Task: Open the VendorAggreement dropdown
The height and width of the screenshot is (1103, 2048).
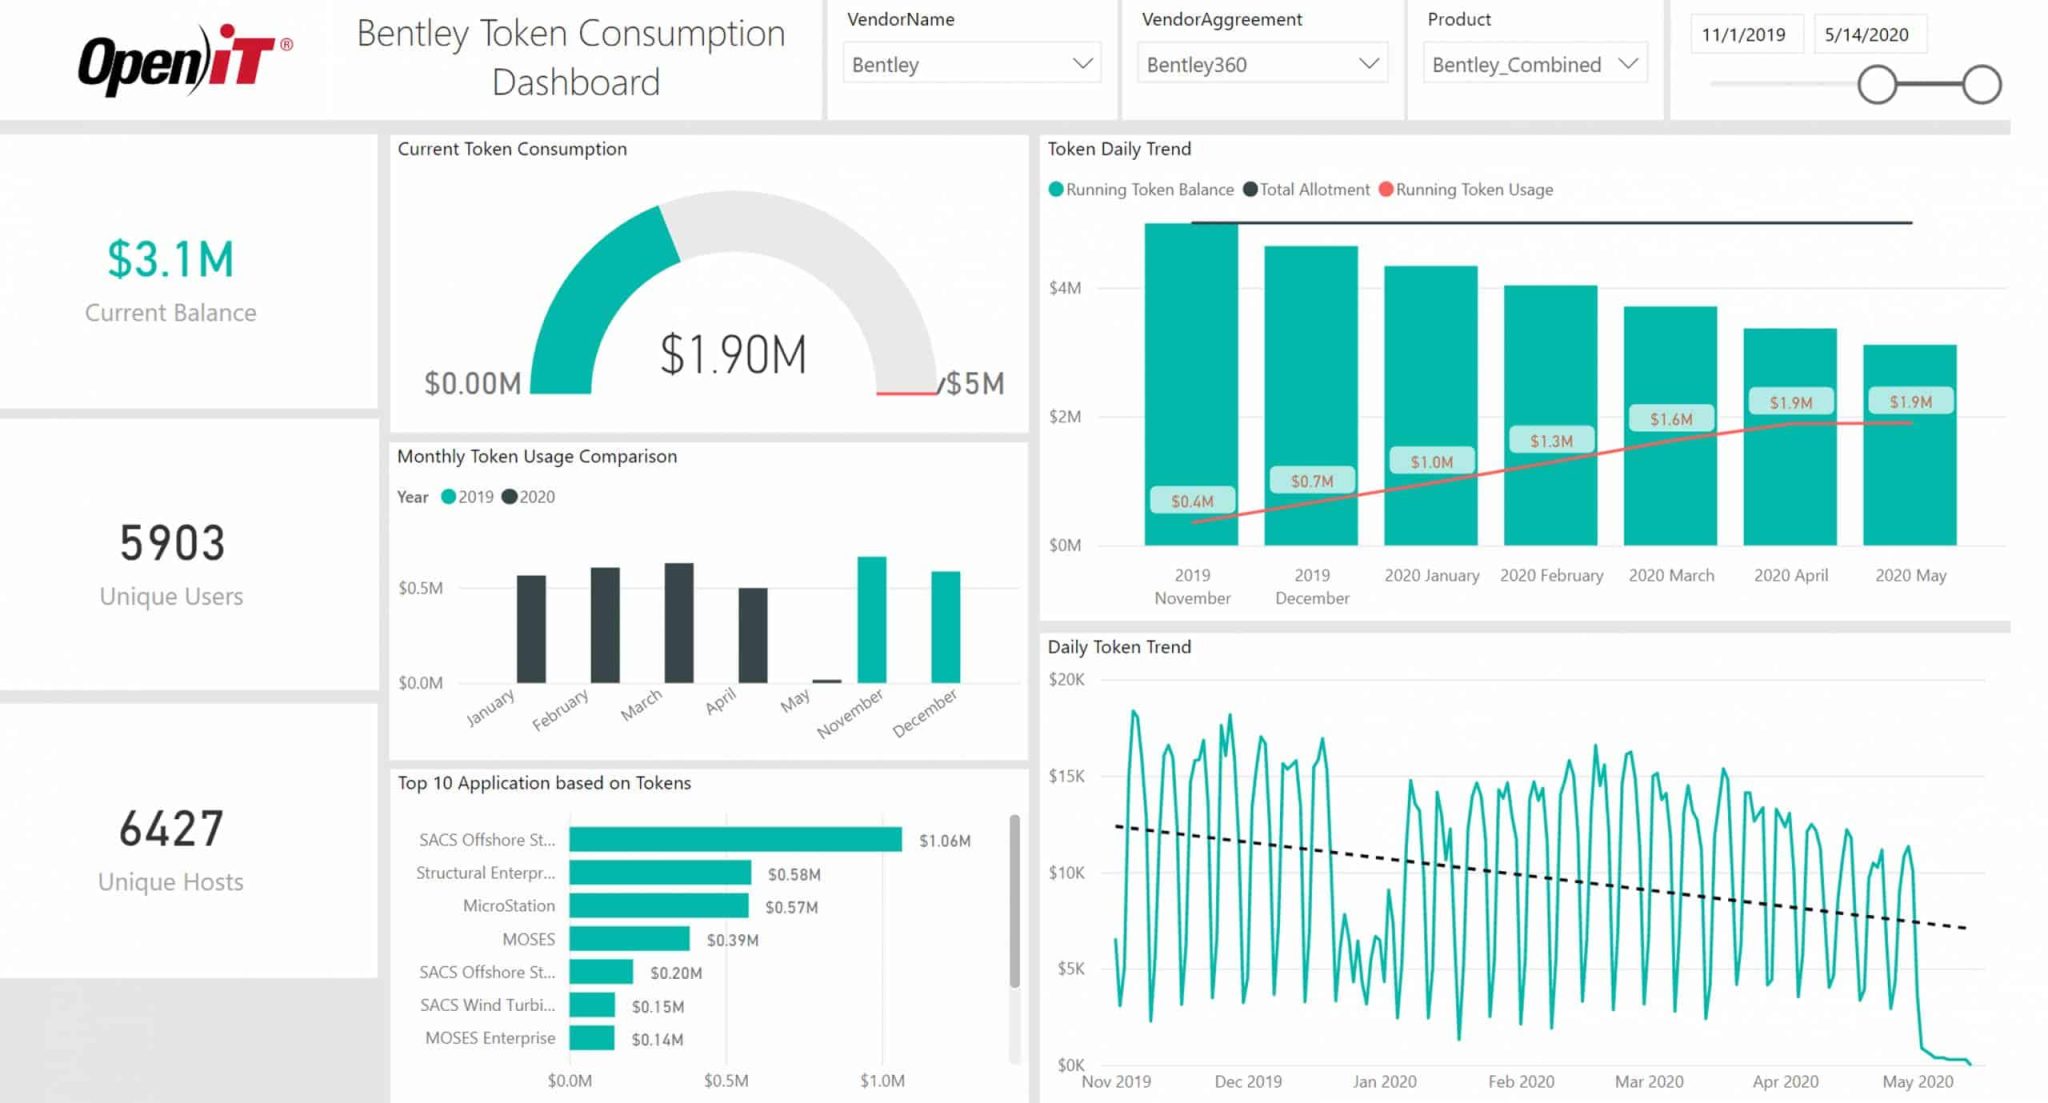Action: (1371, 63)
